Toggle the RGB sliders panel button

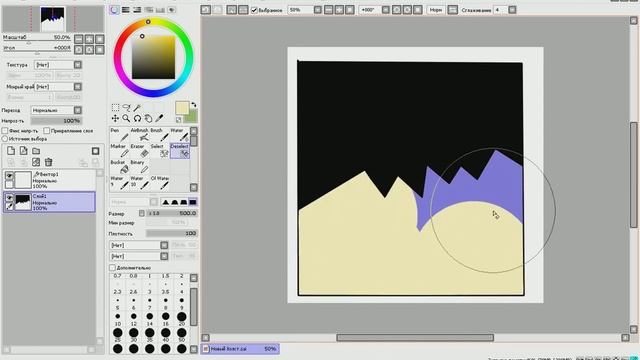(x=126, y=9)
